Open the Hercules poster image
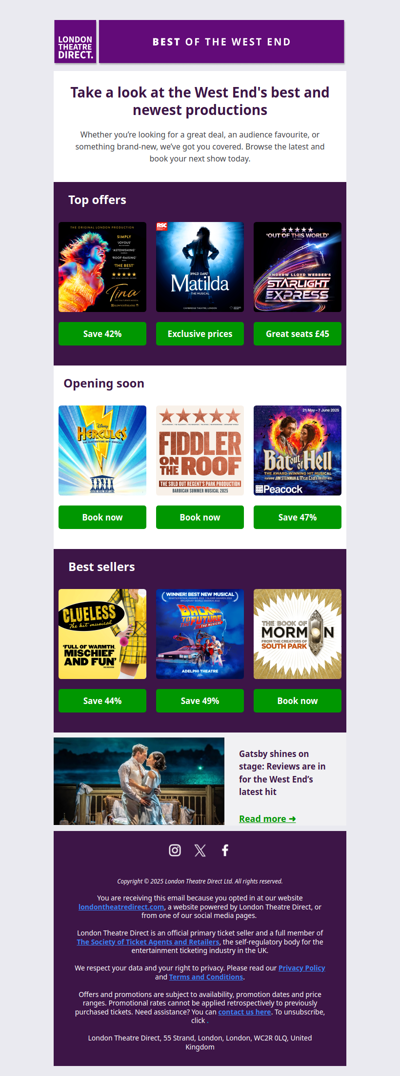Viewport: 400px width, 1076px height. [x=102, y=450]
